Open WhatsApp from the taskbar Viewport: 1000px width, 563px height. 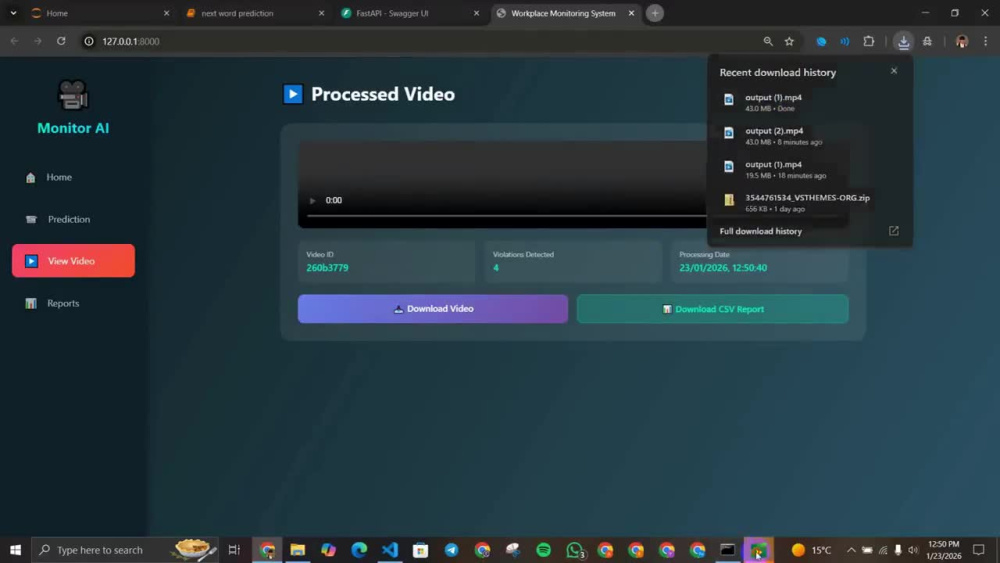pos(575,550)
